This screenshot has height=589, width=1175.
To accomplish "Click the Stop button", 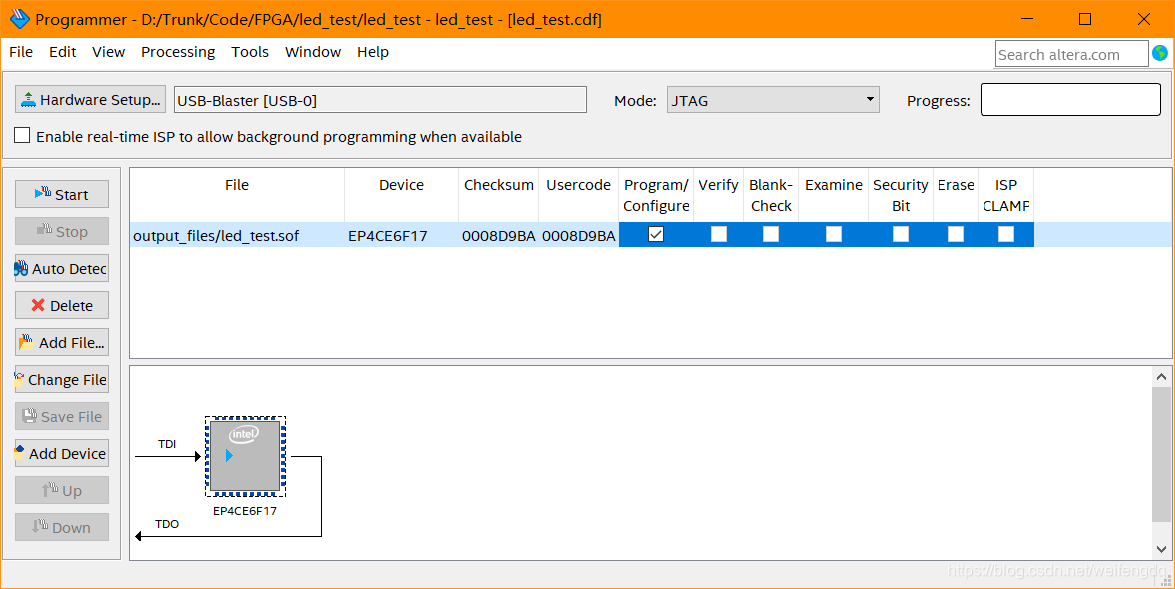I will pos(61,232).
